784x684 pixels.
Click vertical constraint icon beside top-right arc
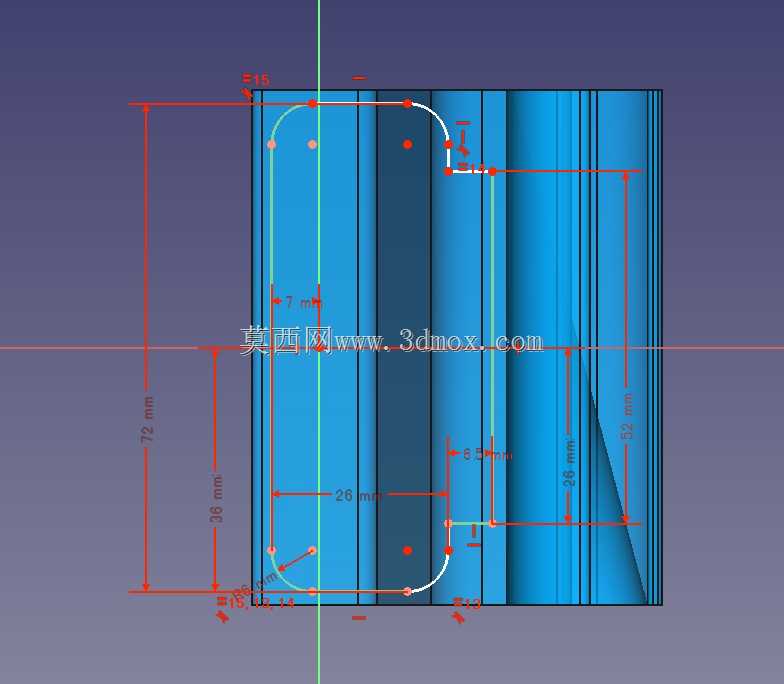(x=462, y=137)
